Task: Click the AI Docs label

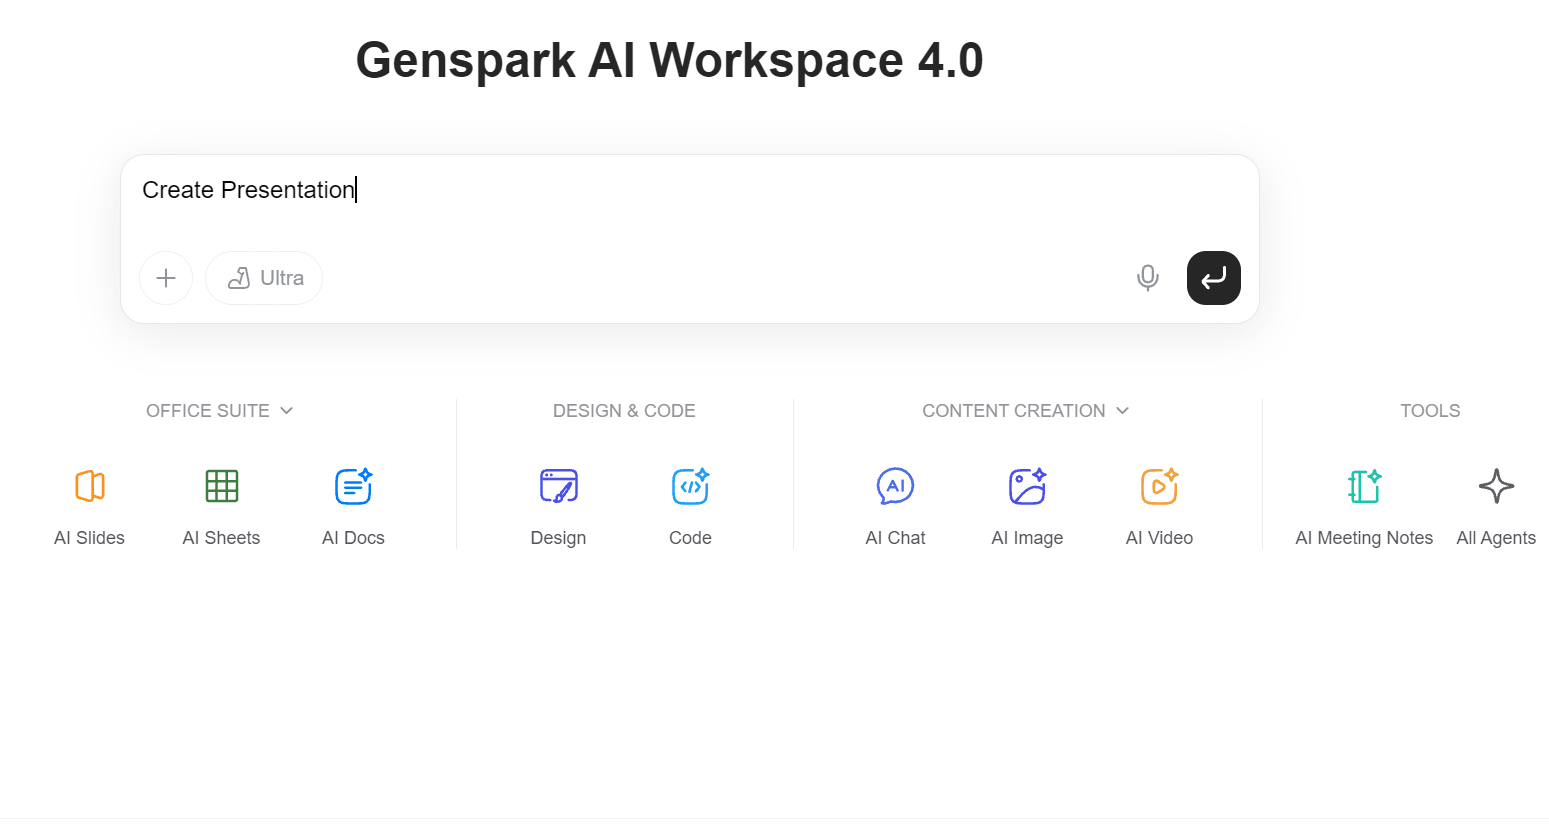Action: tap(354, 538)
